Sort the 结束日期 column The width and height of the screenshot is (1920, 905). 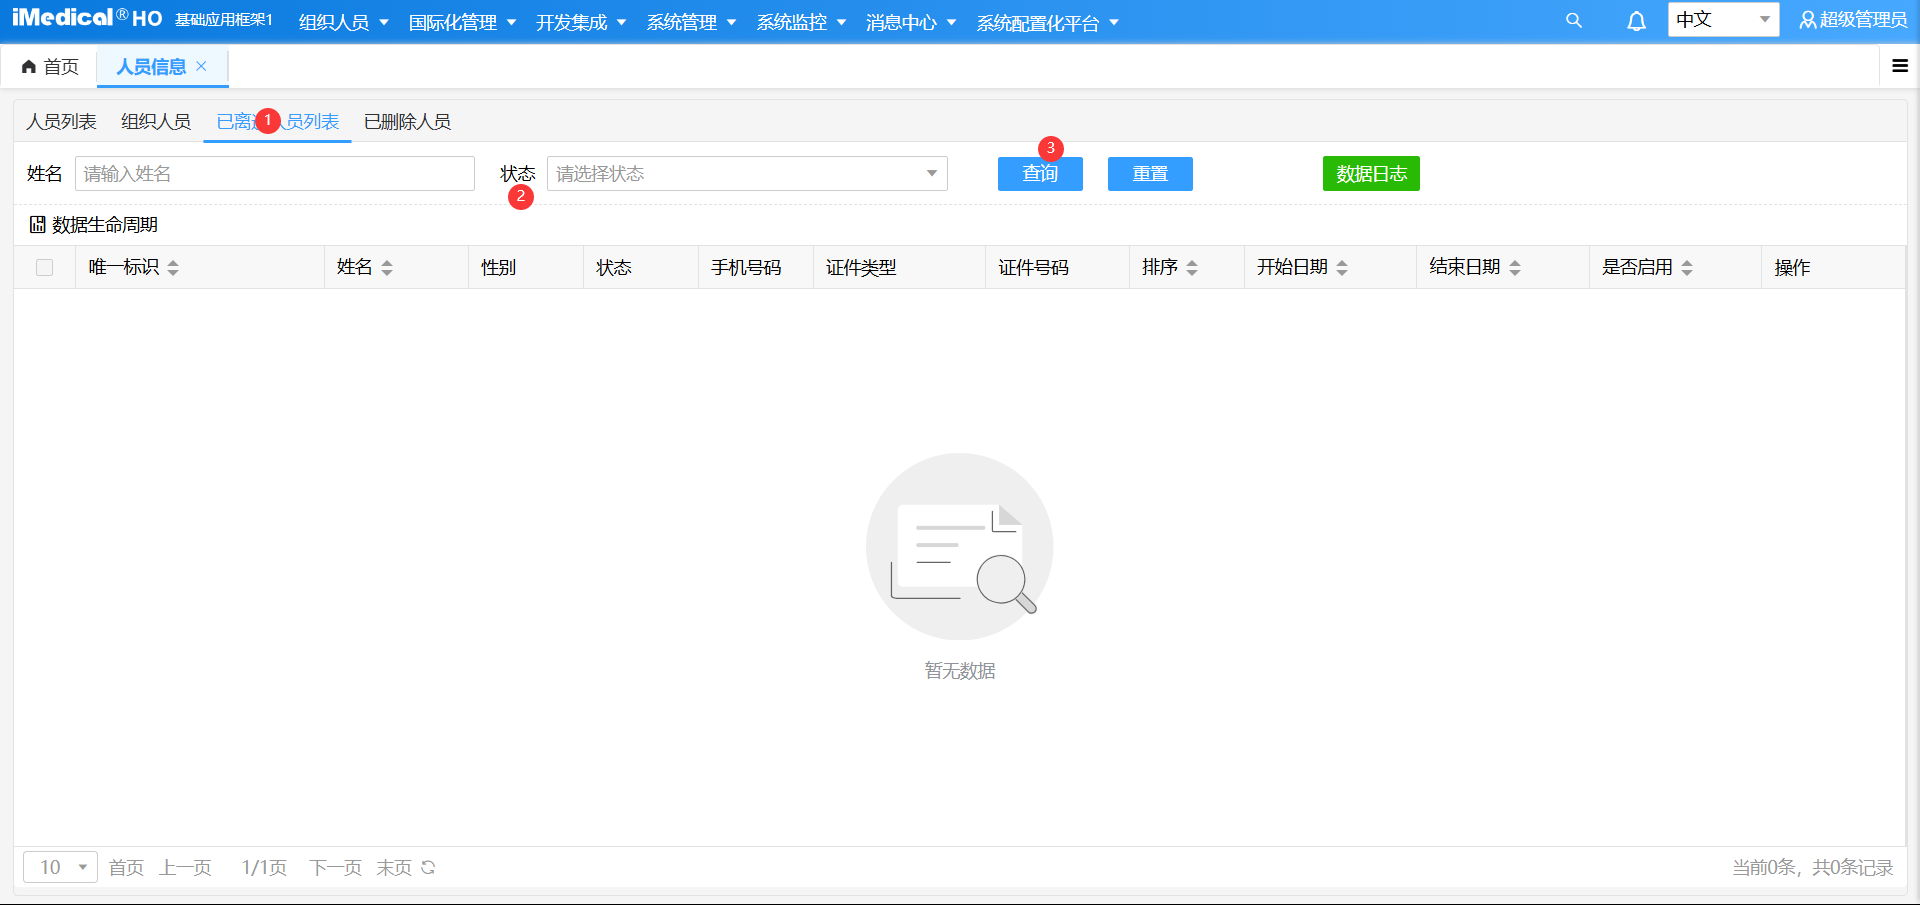point(1516,267)
